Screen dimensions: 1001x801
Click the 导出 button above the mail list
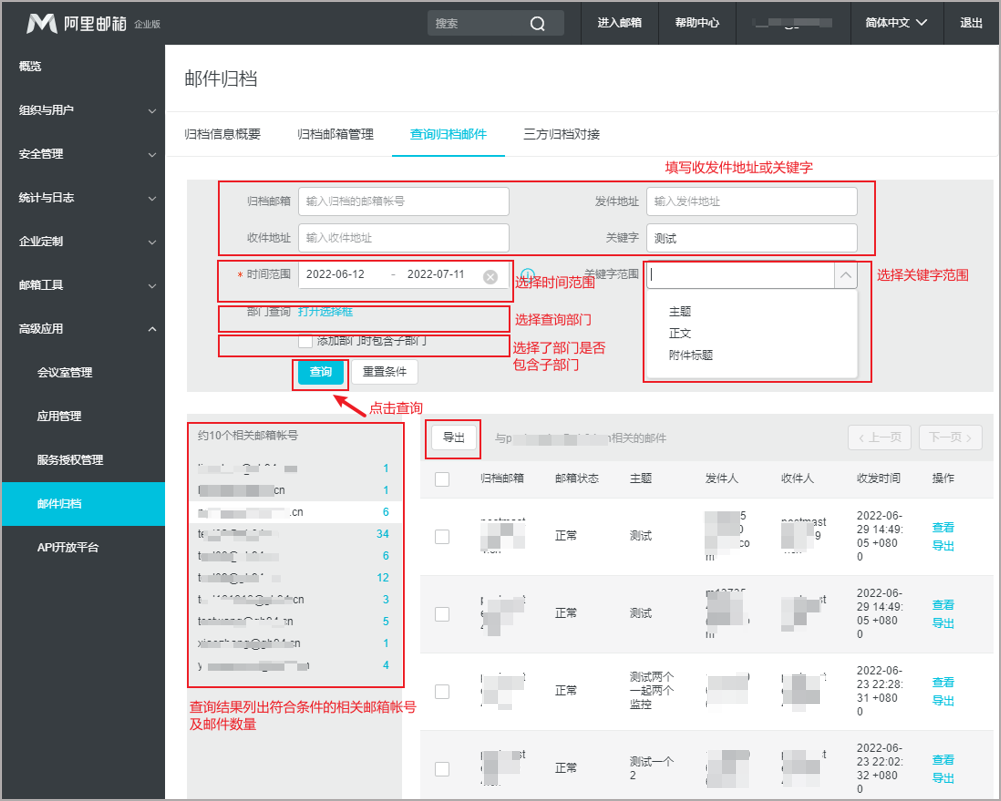coord(454,438)
